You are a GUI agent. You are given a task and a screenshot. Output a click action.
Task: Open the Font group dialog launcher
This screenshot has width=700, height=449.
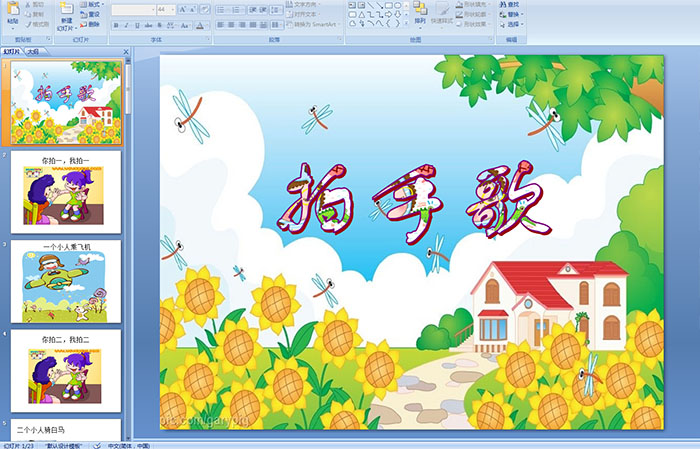208,39
